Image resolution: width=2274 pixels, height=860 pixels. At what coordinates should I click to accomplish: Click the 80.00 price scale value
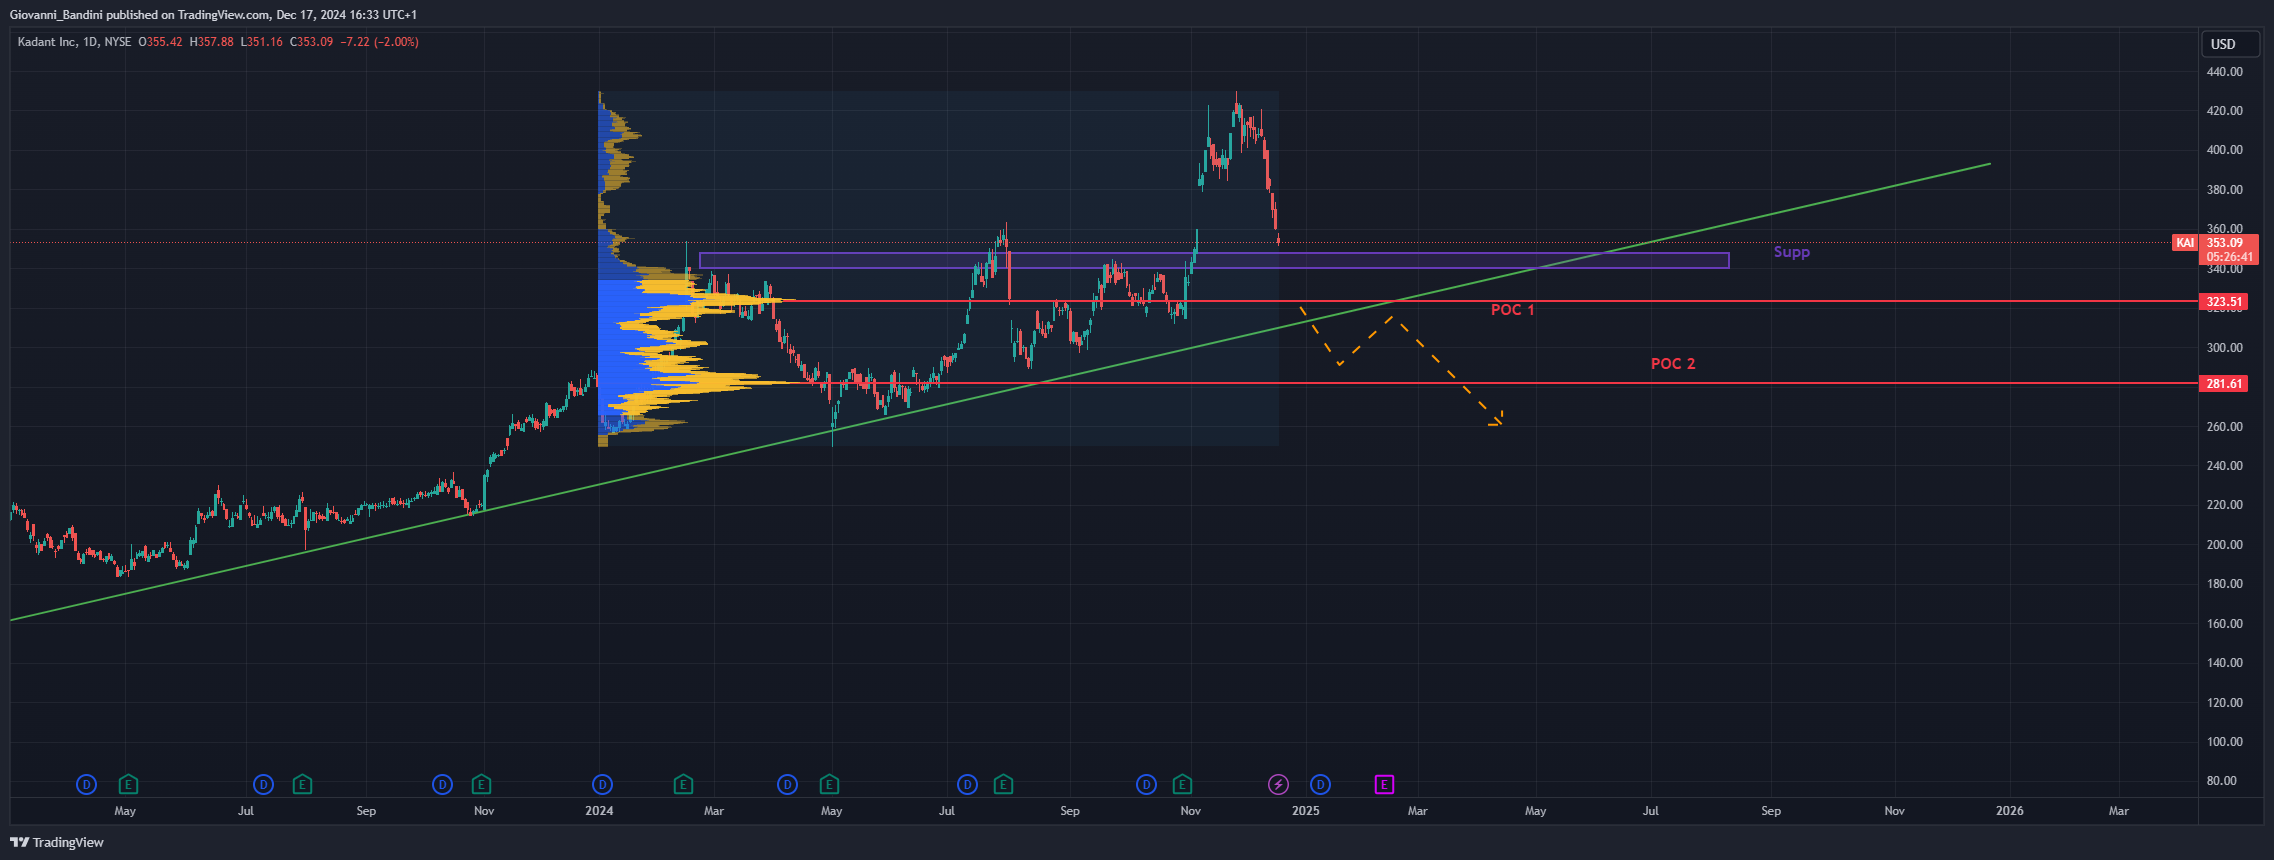click(2221, 781)
